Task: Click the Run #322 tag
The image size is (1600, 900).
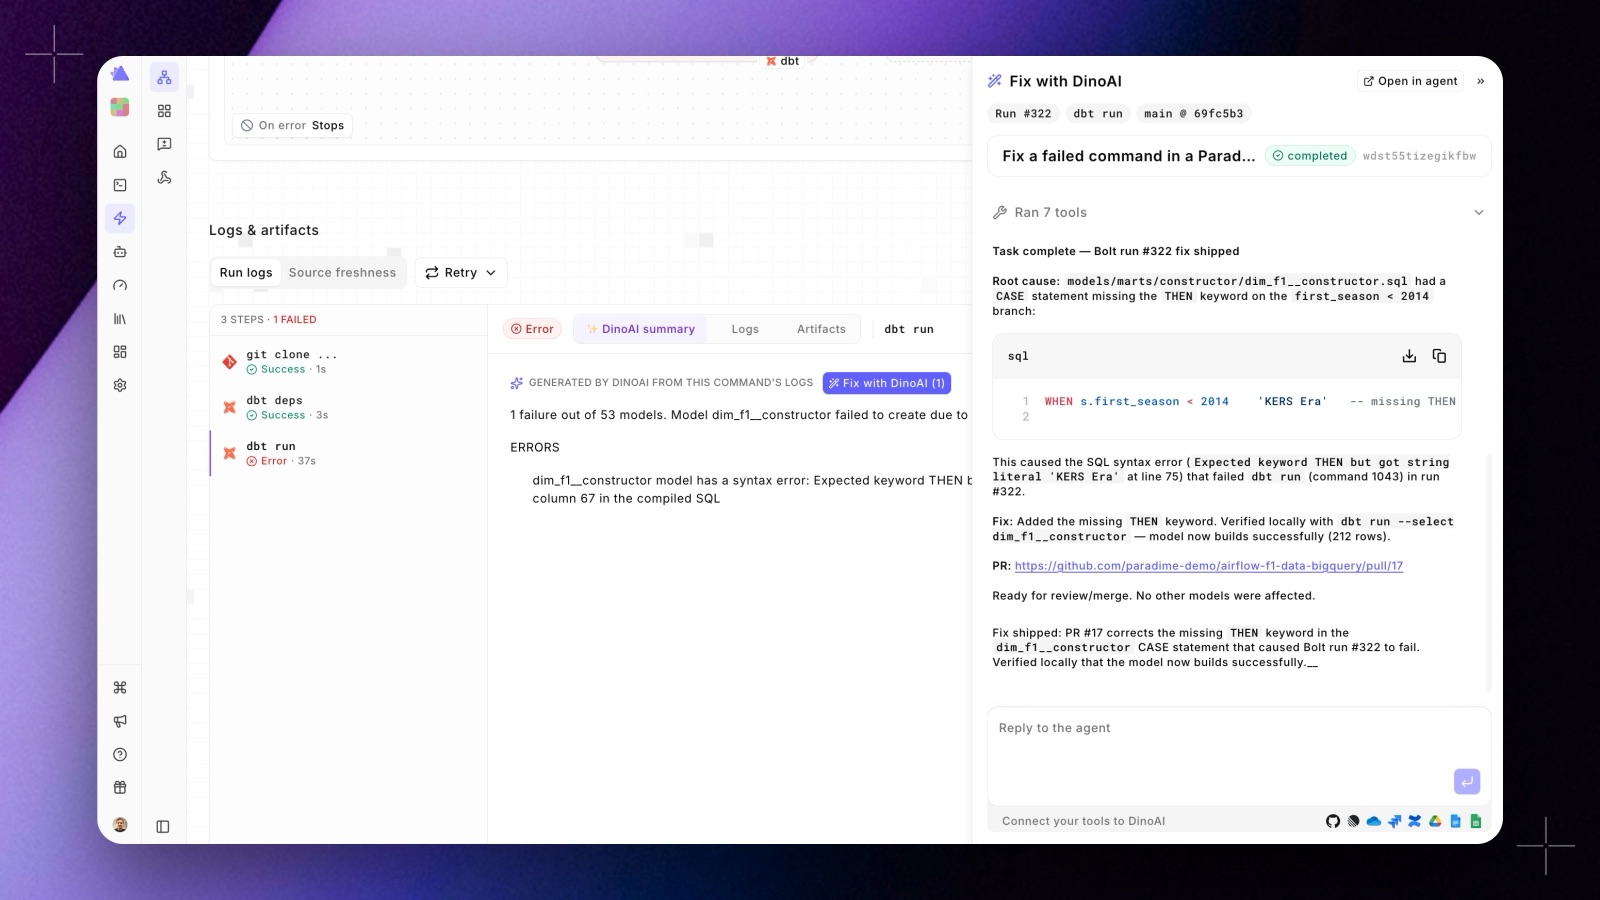Action: (1023, 114)
